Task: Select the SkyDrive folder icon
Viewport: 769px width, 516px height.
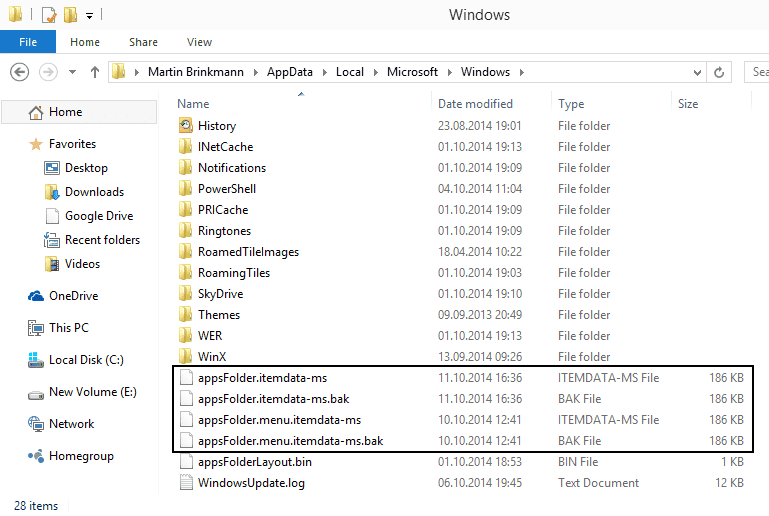Action: [185, 294]
